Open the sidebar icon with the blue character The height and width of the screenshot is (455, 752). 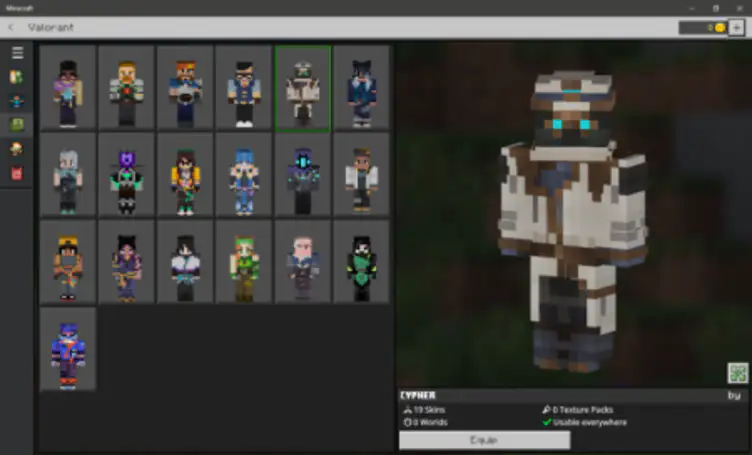coord(17,101)
